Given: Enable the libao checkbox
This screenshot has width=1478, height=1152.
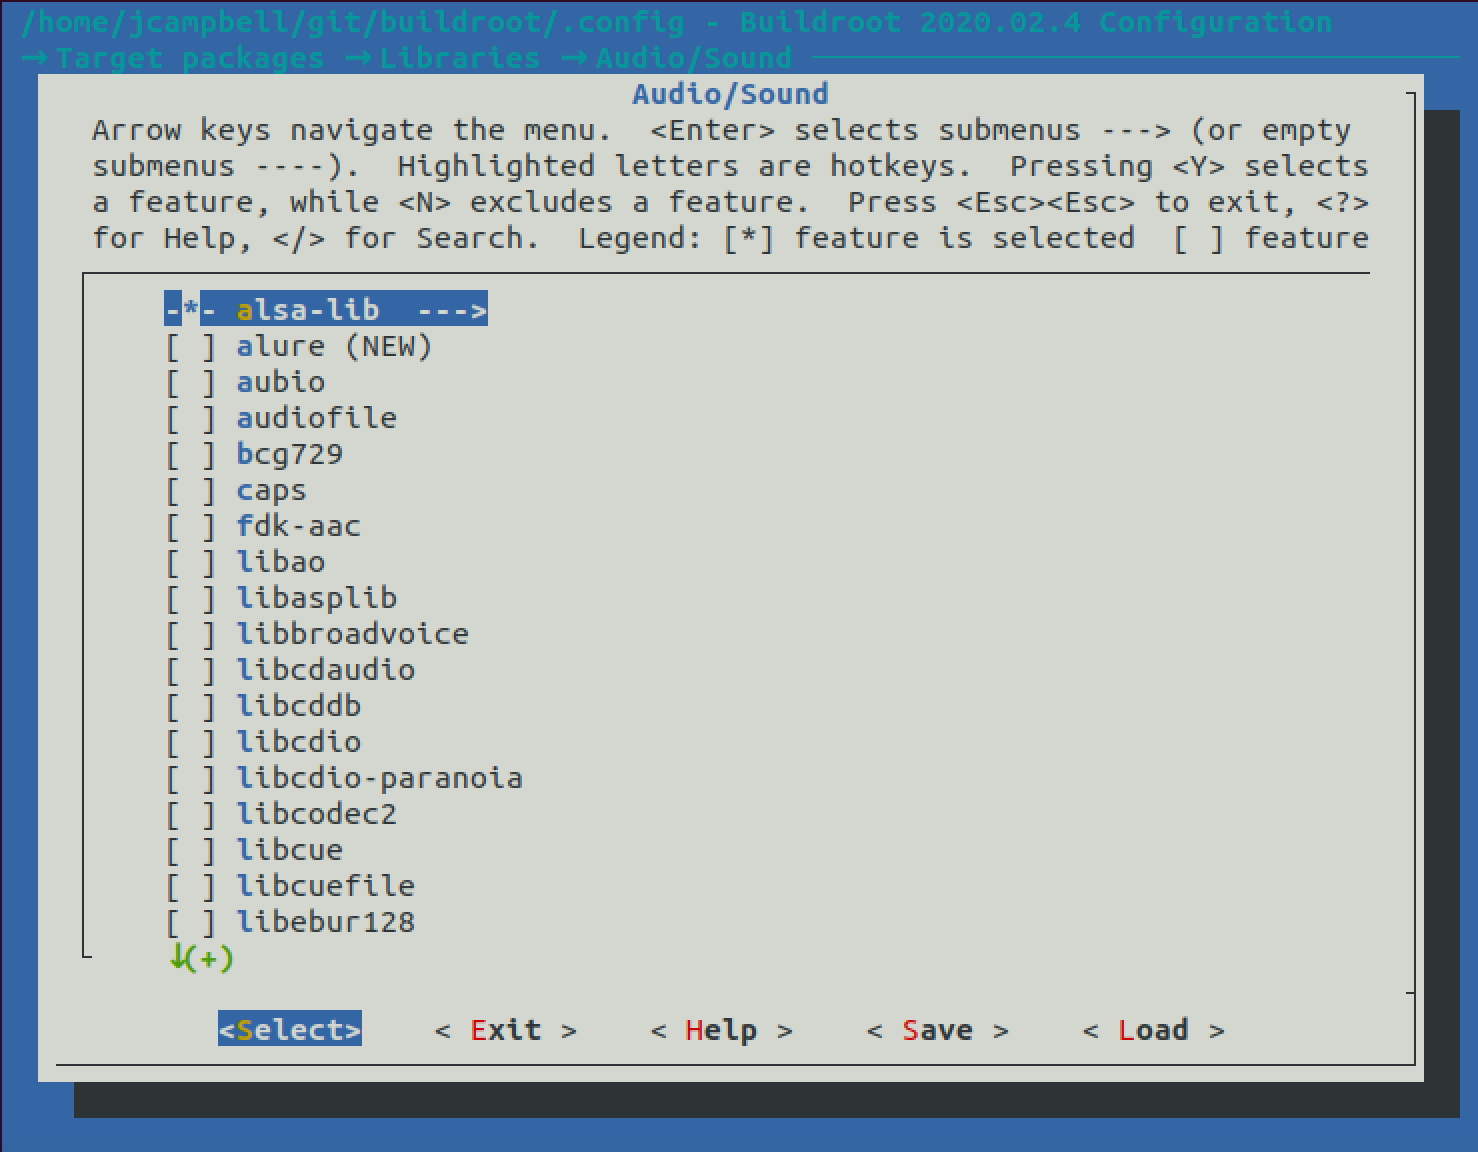Looking at the screenshot, I should click(190, 563).
